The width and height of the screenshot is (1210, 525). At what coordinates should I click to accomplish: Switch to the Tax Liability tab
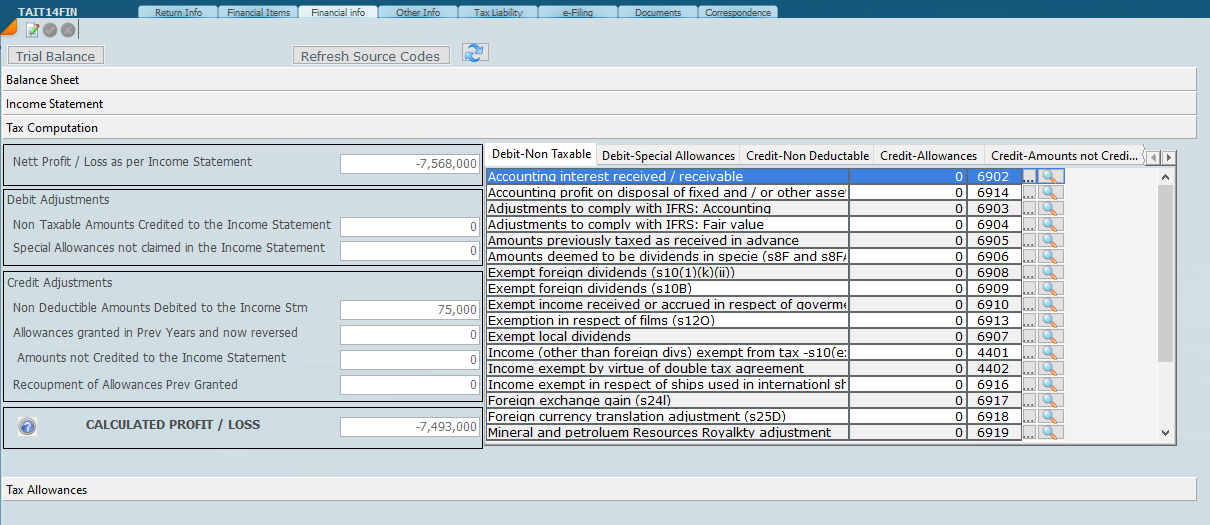498,13
